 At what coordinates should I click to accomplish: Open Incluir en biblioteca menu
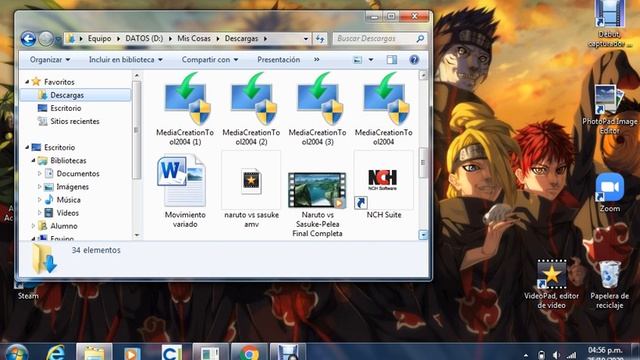126,60
